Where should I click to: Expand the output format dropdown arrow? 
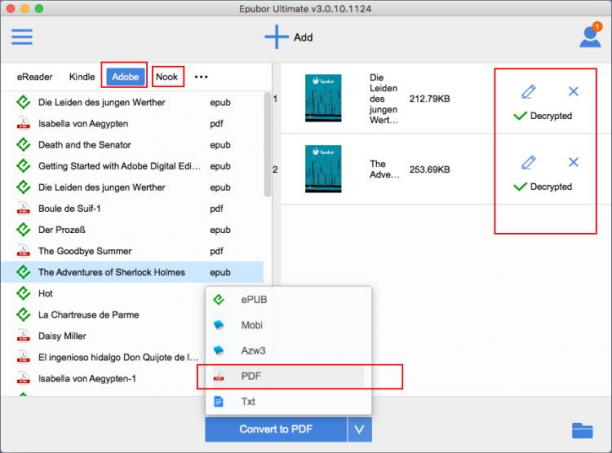(x=359, y=429)
